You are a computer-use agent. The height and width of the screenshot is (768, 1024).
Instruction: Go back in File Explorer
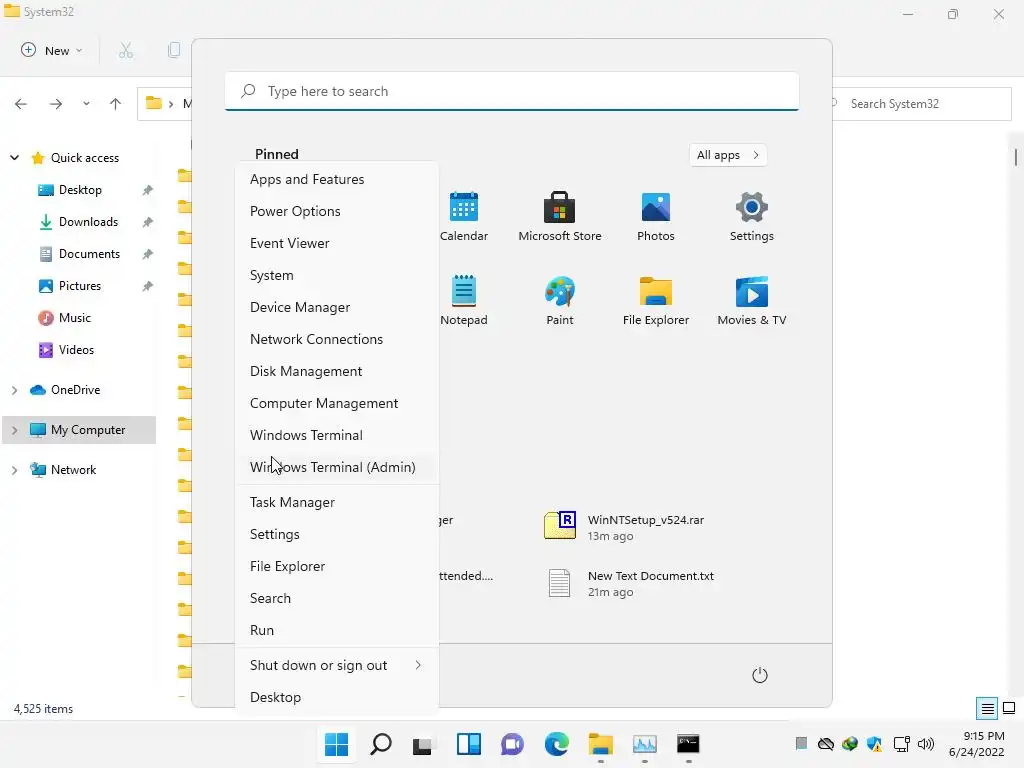coord(21,104)
